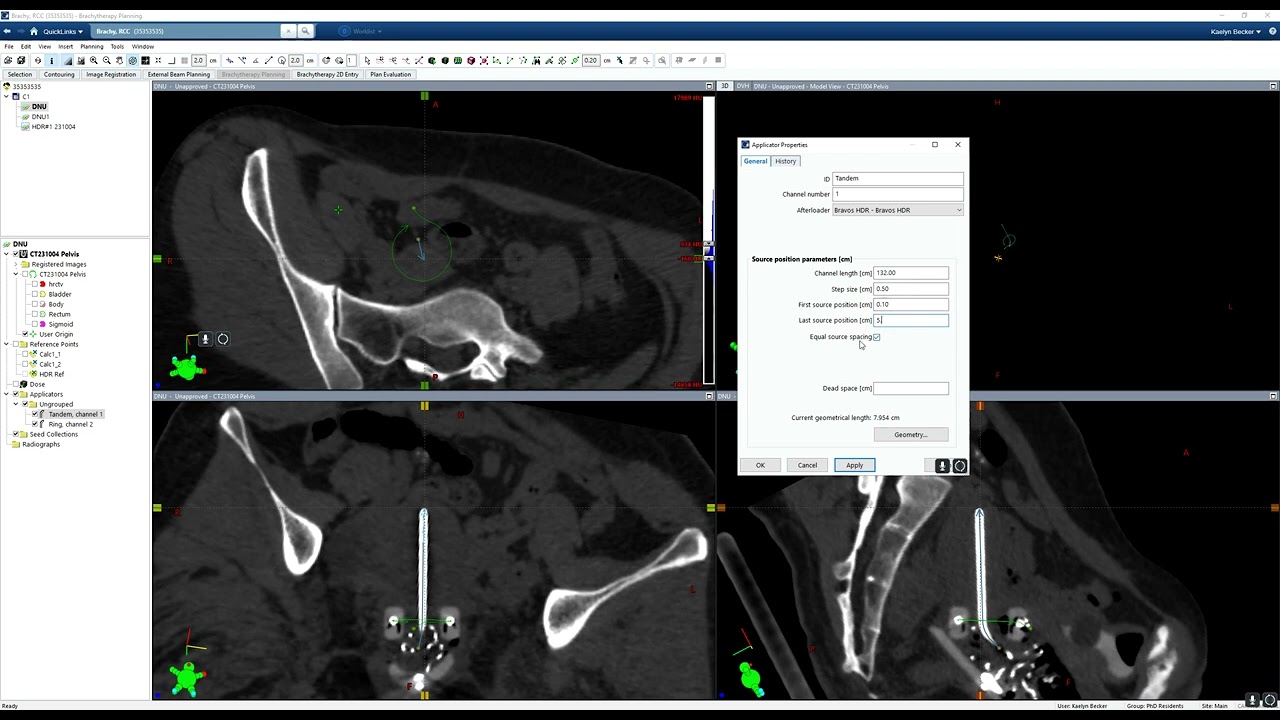Switch to the Brachytherapy 2D Entry tab
1280x720 pixels.
click(x=327, y=74)
